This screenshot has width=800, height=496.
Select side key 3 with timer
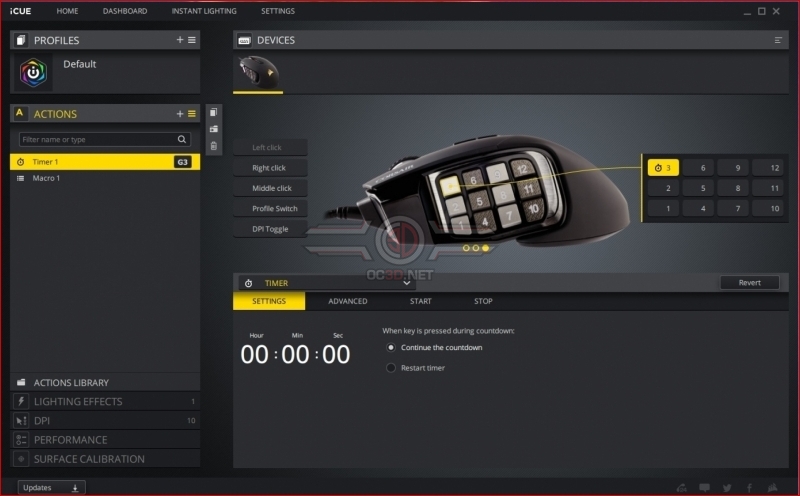click(x=663, y=168)
